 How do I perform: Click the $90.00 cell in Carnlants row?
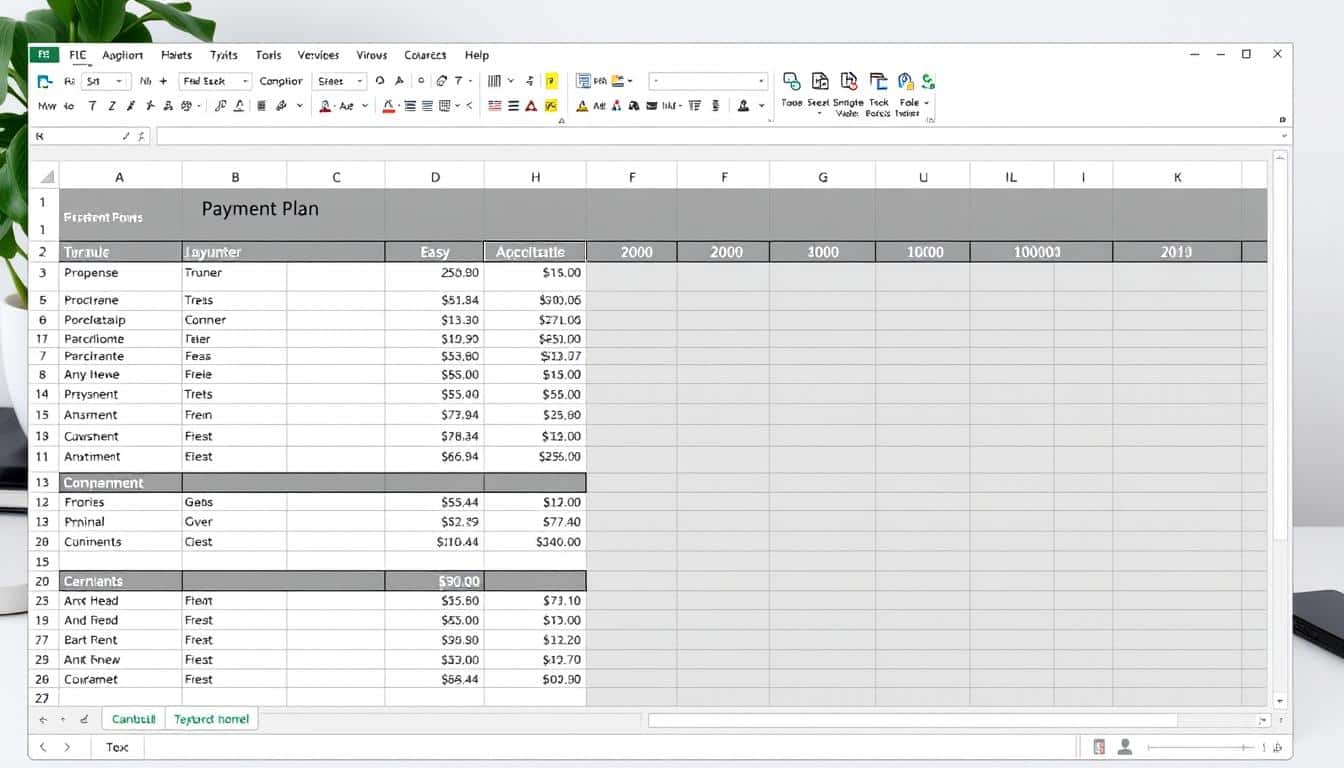pos(435,581)
